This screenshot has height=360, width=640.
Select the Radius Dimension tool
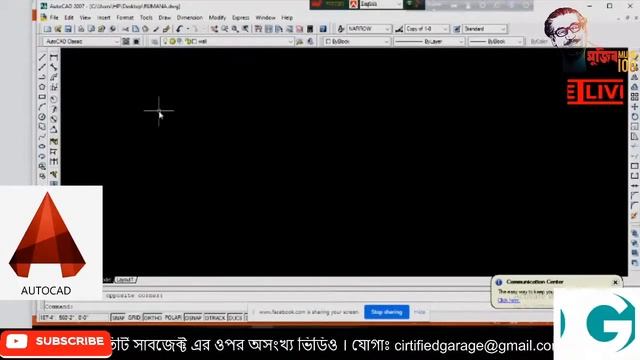53,99
